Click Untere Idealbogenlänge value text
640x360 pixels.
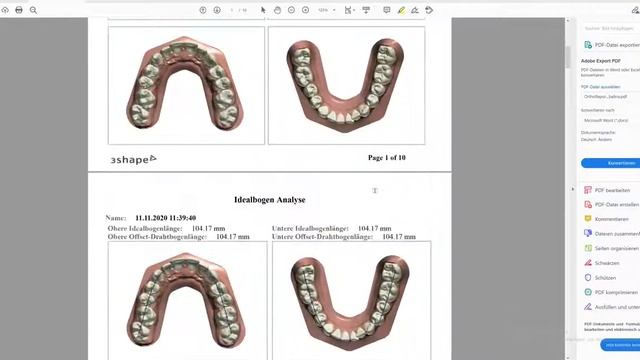click(374, 229)
